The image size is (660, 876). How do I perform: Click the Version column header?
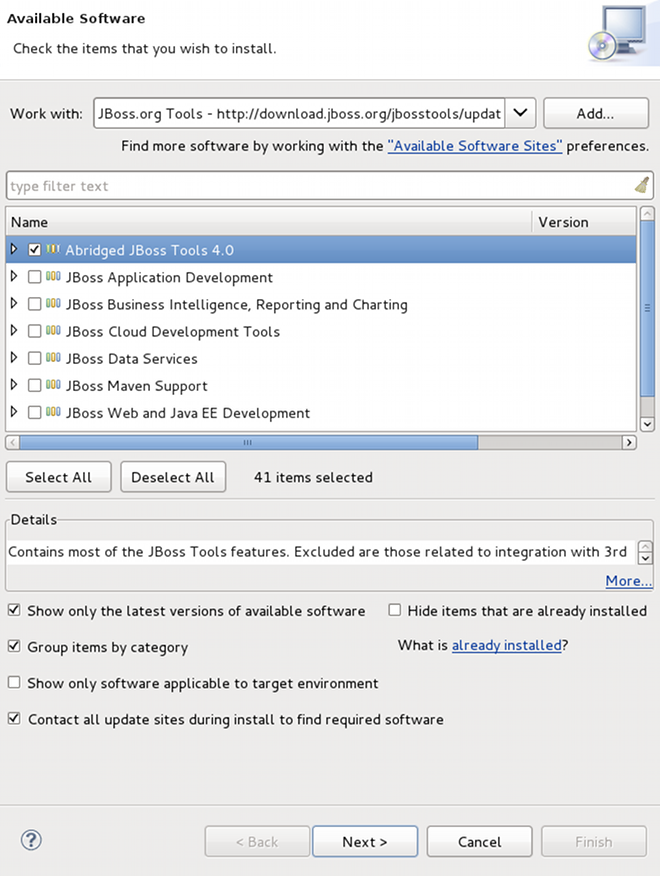[x=583, y=222]
